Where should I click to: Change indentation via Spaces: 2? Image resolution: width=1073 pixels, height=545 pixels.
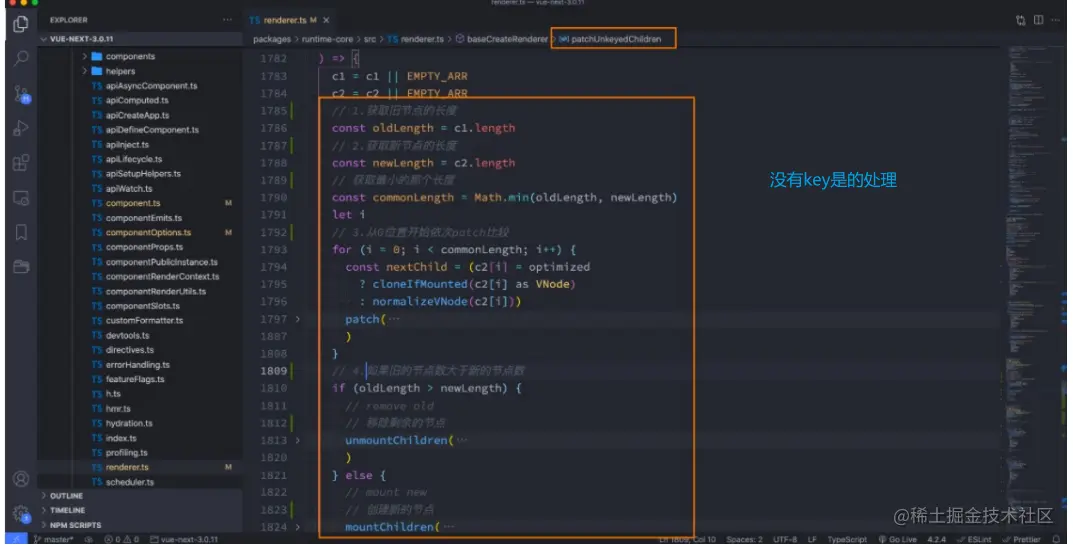coord(744,540)
